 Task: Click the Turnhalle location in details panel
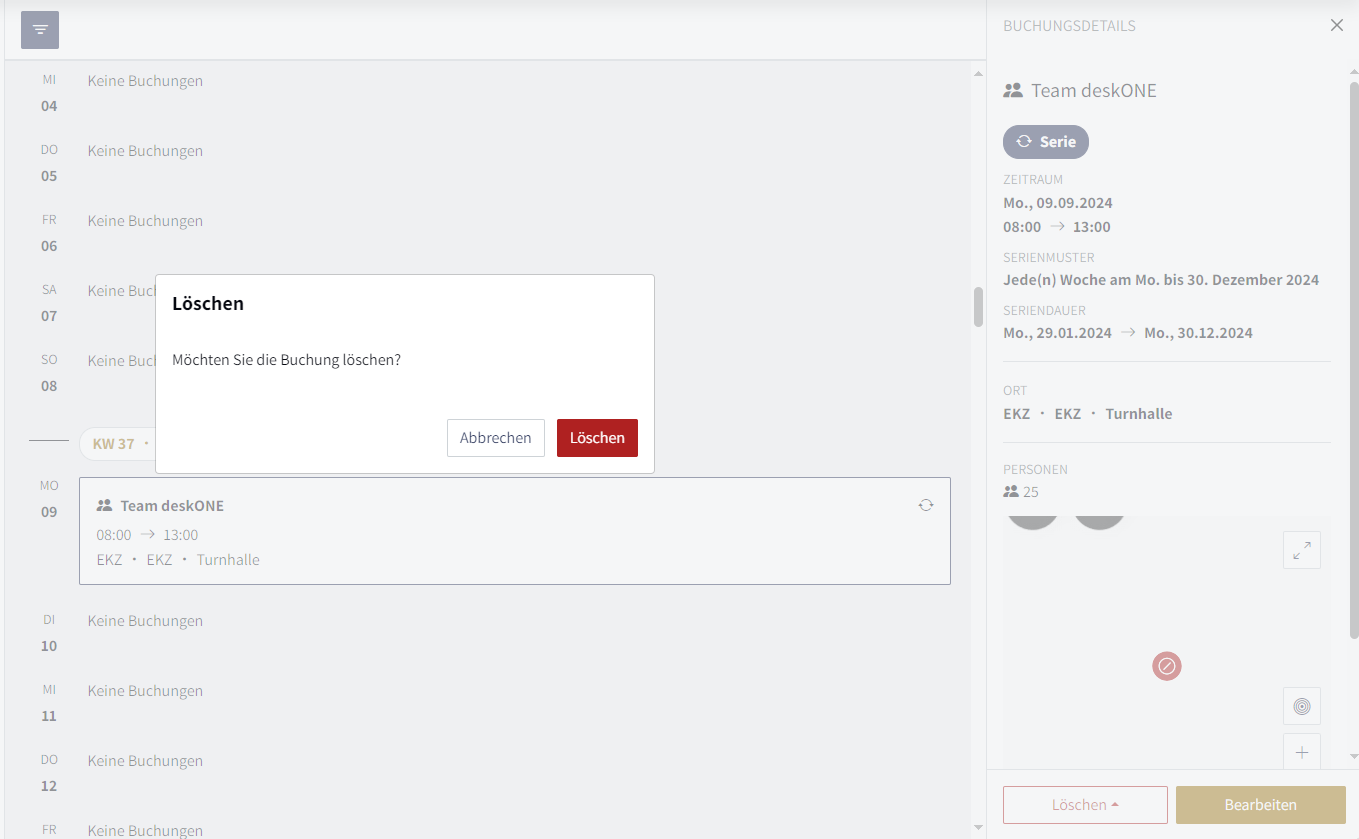pos(1139,414)
